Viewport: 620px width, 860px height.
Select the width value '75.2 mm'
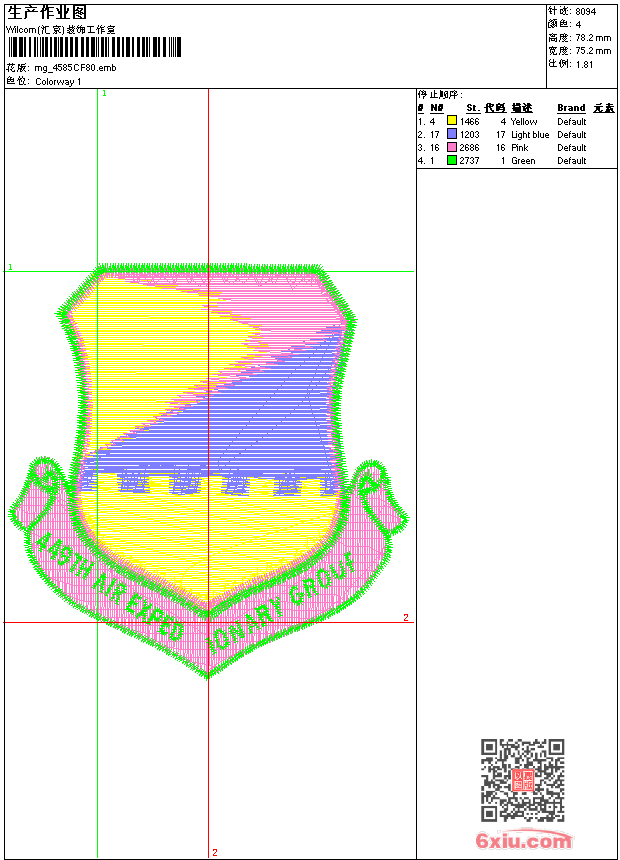(x=593, y=51)
